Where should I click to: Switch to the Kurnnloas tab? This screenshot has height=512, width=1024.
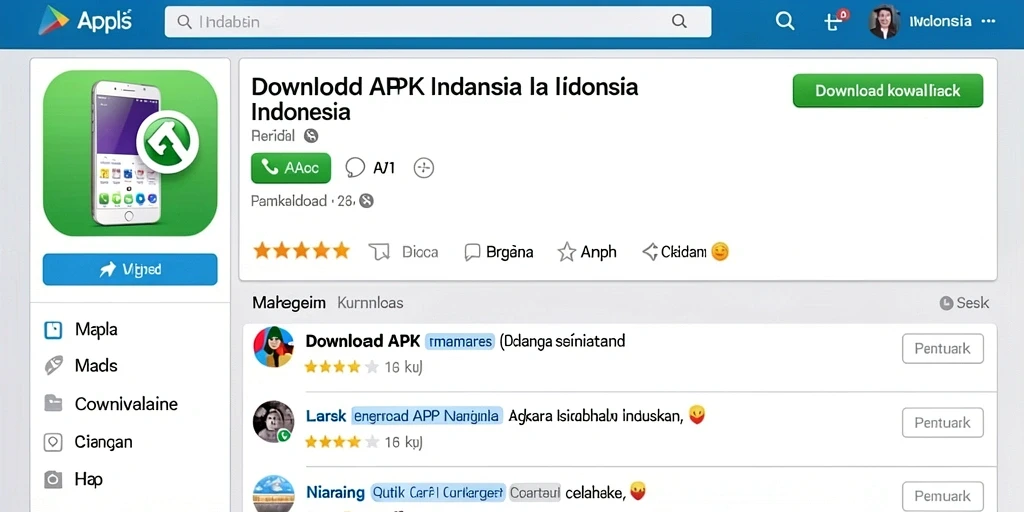coord(370,303)
